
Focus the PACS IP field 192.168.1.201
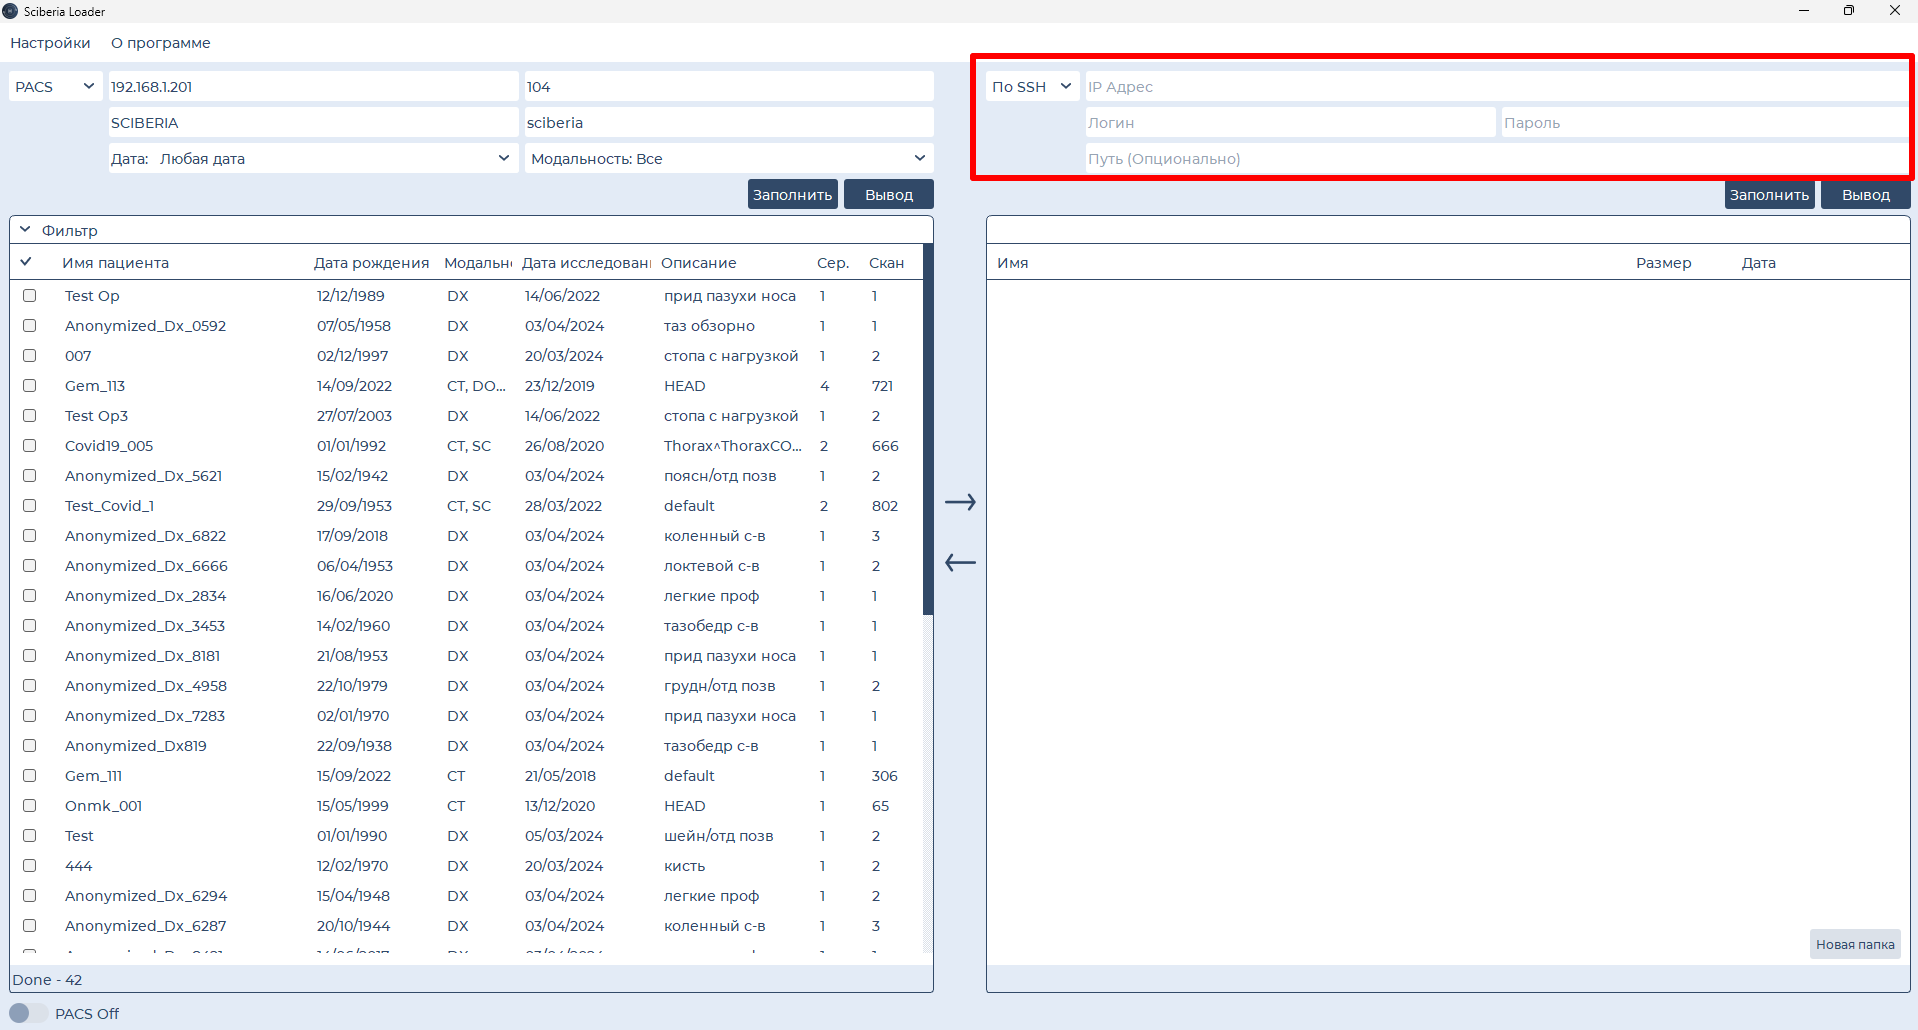(313, 87)
